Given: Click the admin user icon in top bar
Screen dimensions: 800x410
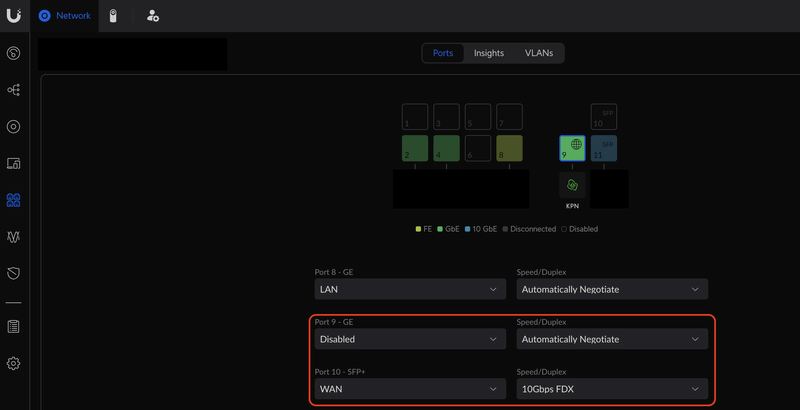Looking at the screenshot, I should click(x=152, y=16).
